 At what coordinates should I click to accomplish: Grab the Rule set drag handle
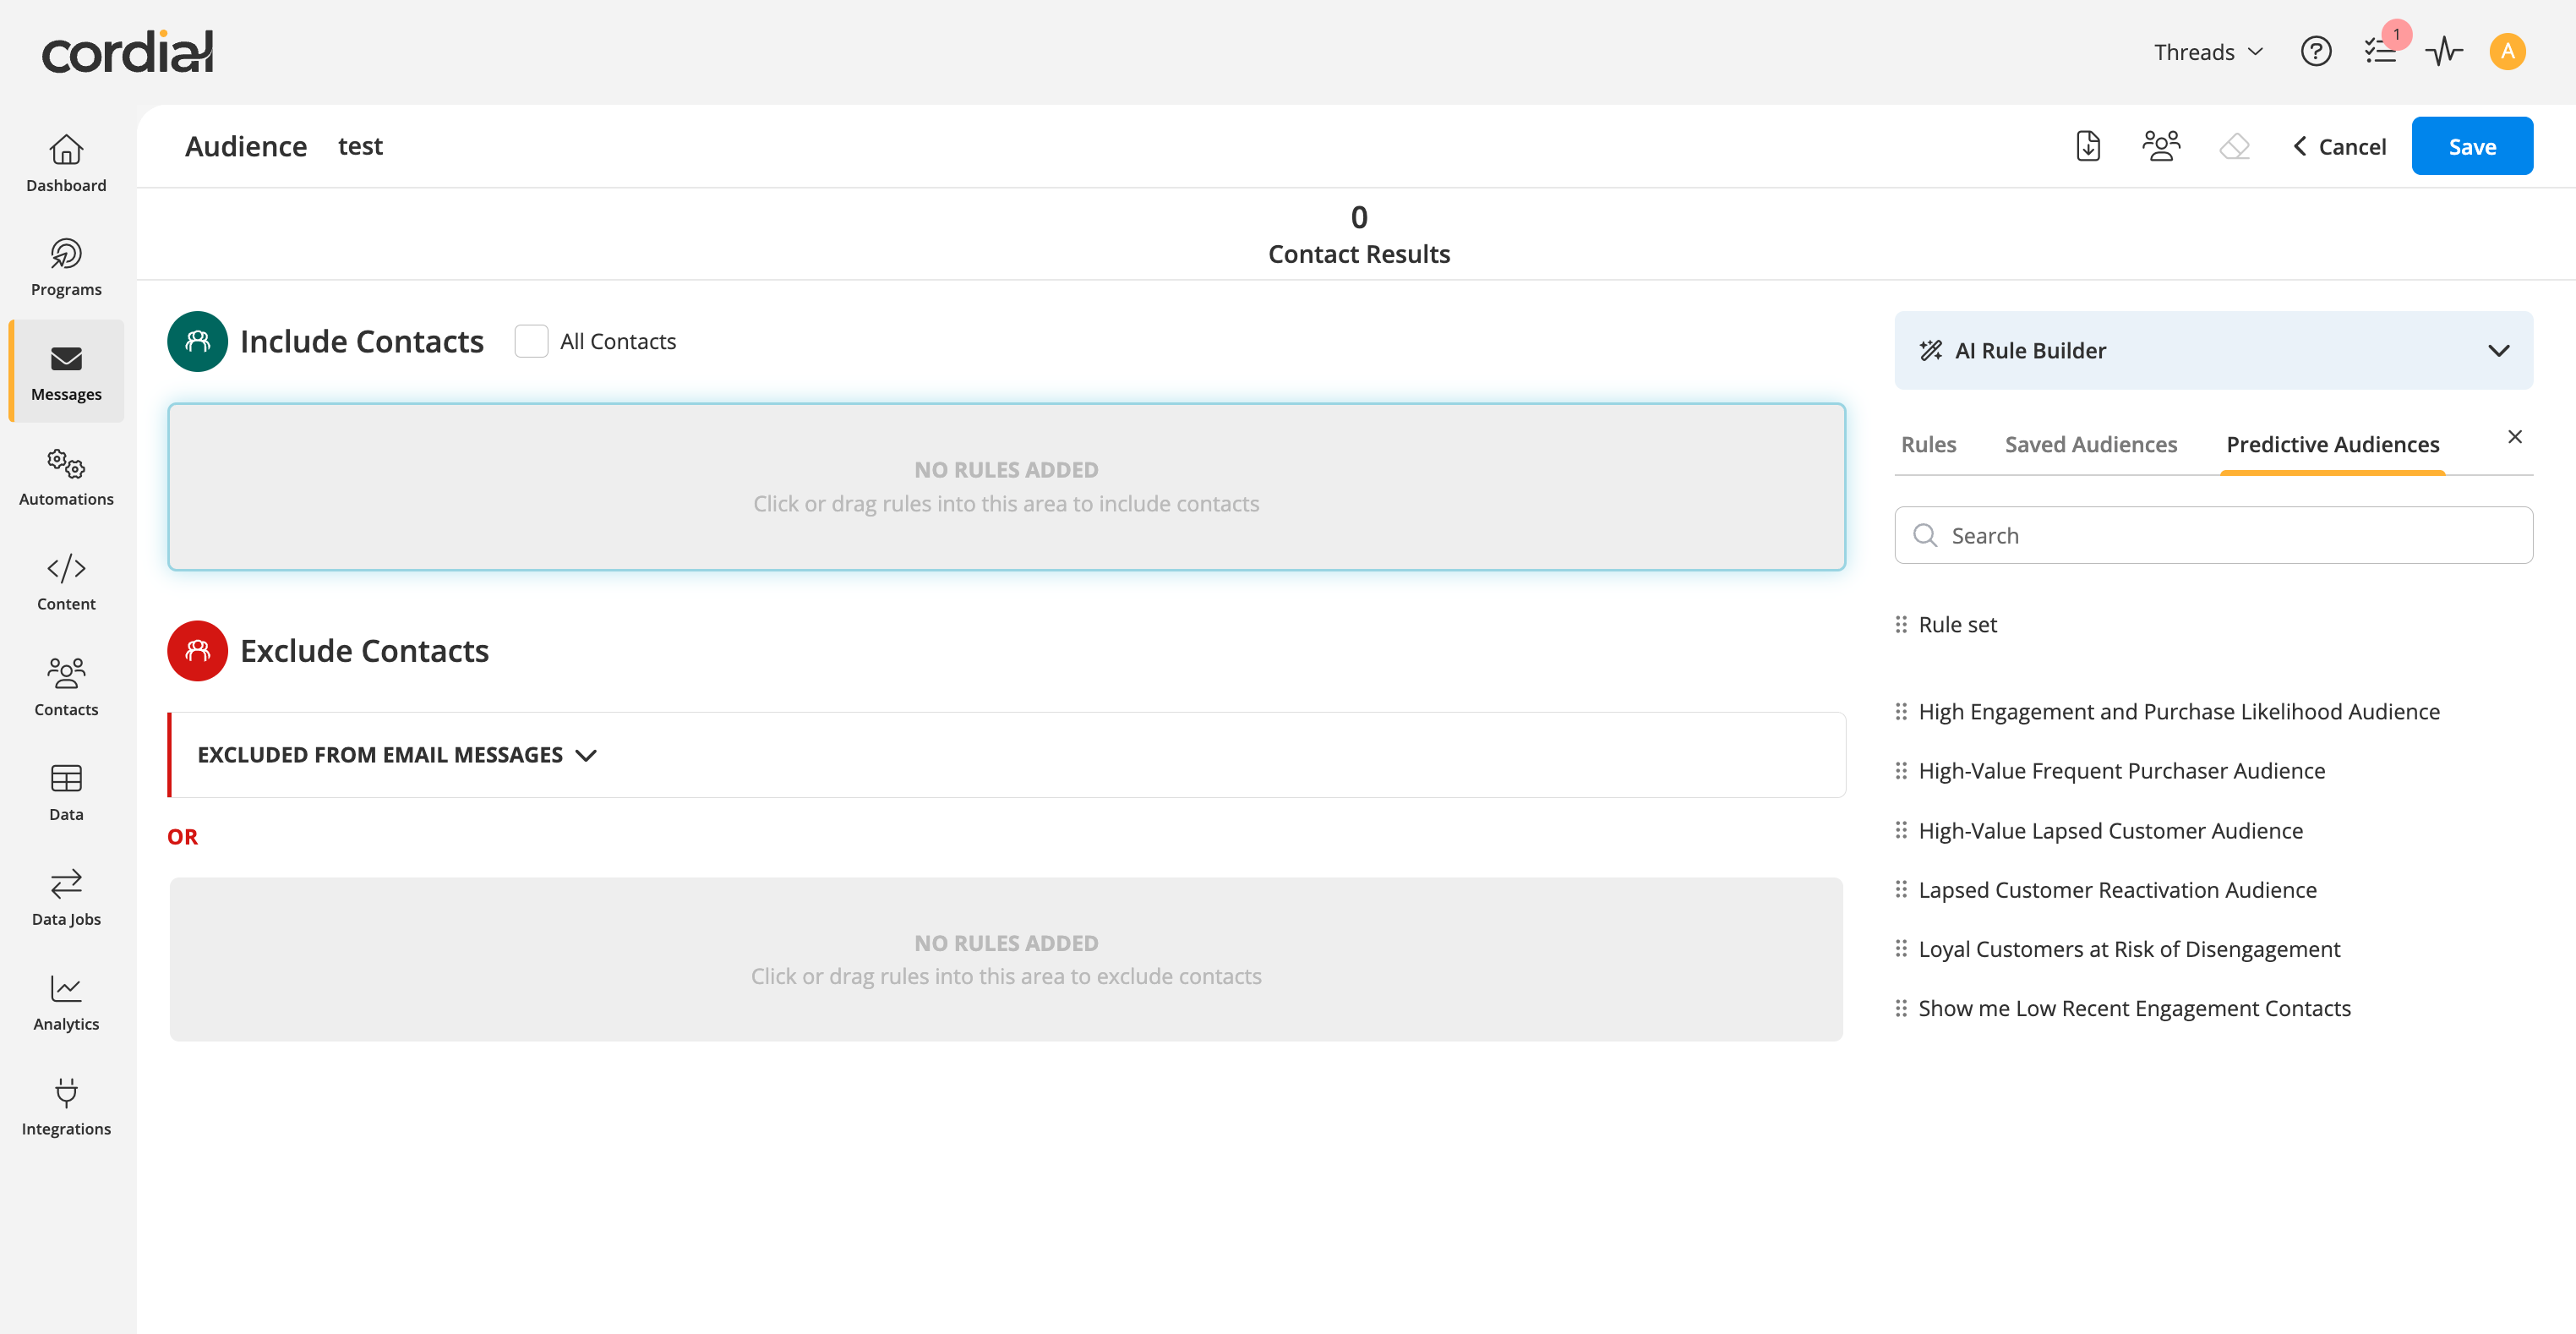[1901, 624]
